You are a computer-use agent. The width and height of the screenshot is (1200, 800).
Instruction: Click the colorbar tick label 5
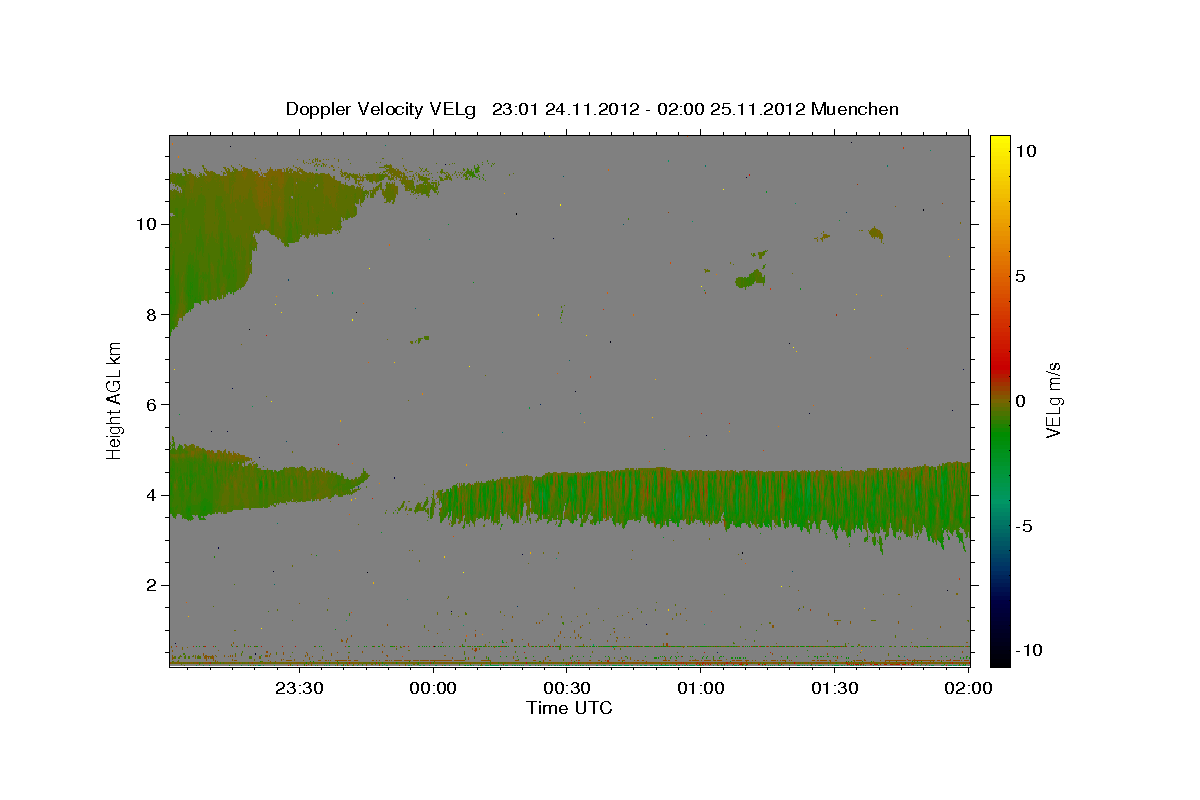point(1020,276)
